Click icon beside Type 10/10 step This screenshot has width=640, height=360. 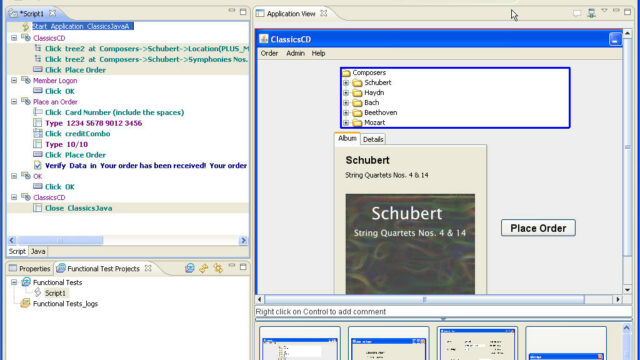pyautogui.click(x=38, y=144)
